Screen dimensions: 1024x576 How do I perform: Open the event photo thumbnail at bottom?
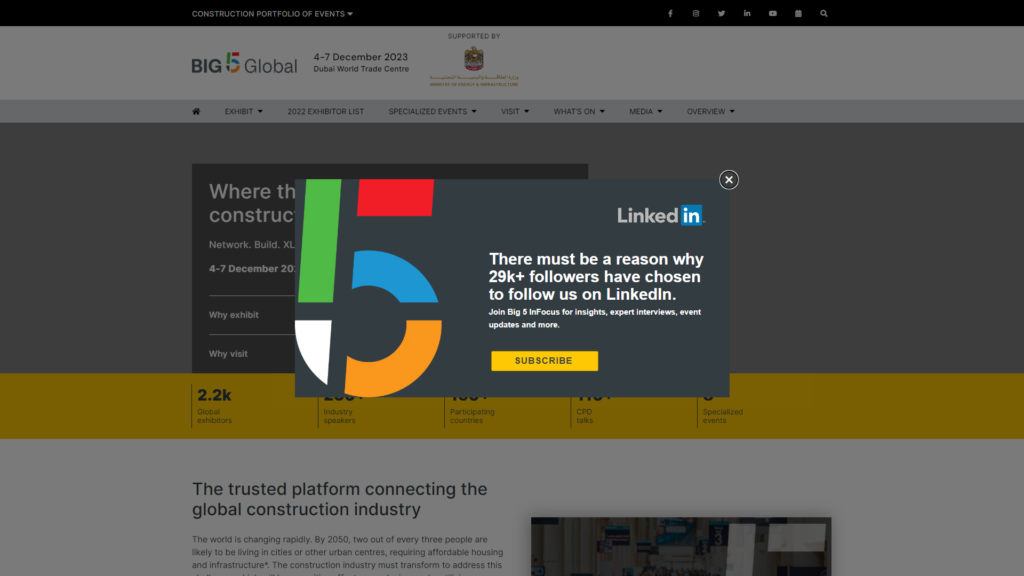click(680, 547)
